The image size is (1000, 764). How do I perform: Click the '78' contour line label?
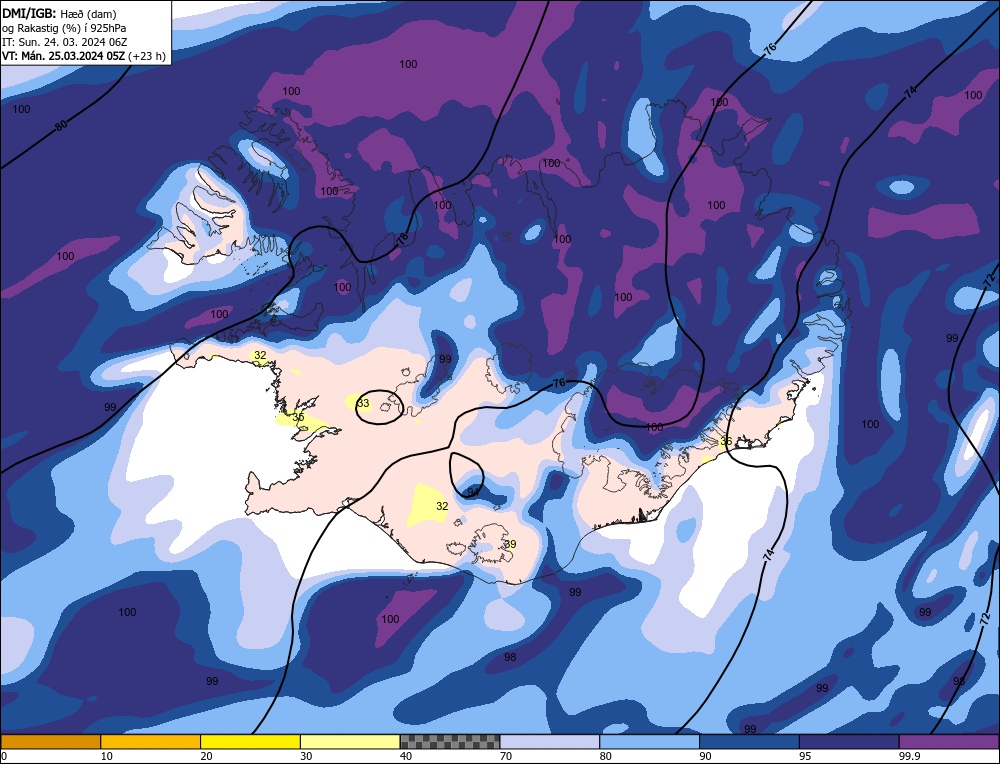[x=402, y=239]
